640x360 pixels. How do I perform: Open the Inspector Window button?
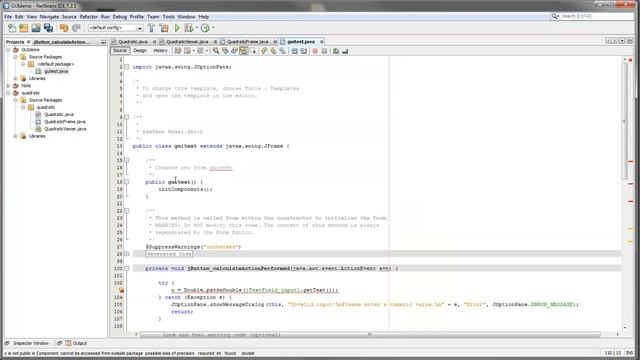[x=27, y=343]
